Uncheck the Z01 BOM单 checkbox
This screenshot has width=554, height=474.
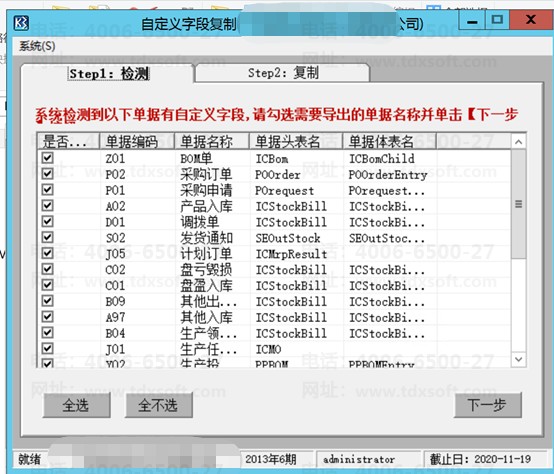point(48,158)
